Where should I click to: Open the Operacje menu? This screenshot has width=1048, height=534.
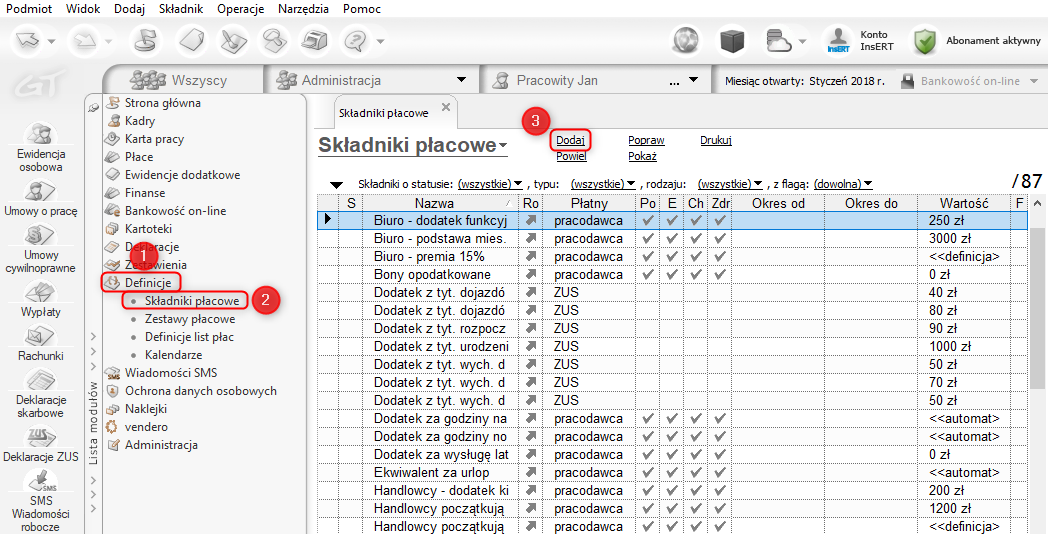coord(240,9)
